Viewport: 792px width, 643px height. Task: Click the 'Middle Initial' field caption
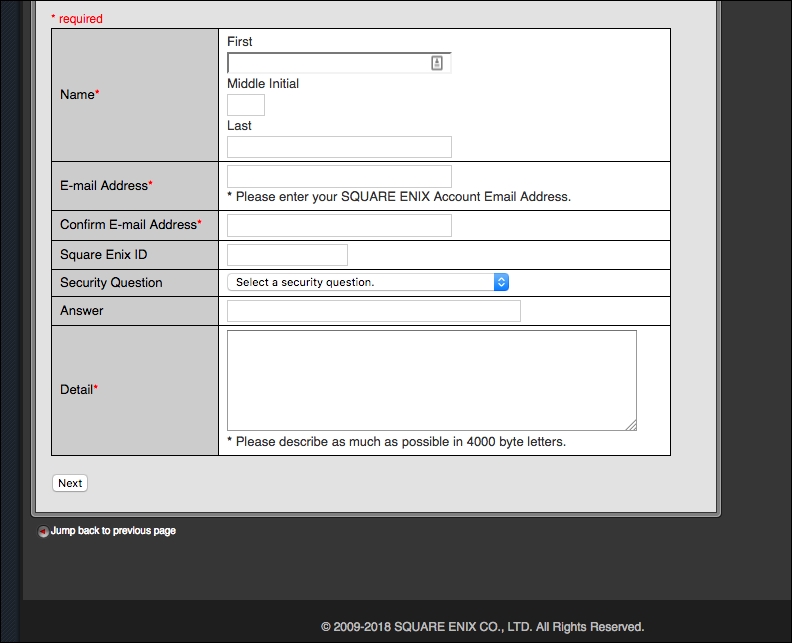(263, 83)
